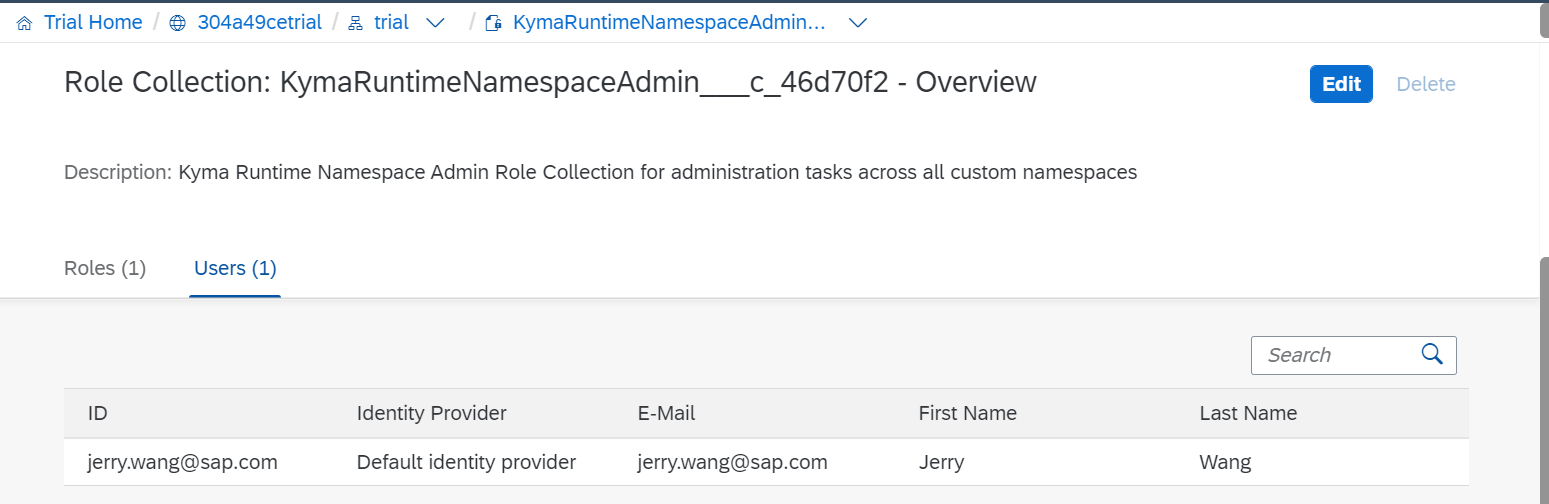Click the role collection icon in the breadcrumb
The height and width of the screenshot is (504, 1549).
[493, 23]
